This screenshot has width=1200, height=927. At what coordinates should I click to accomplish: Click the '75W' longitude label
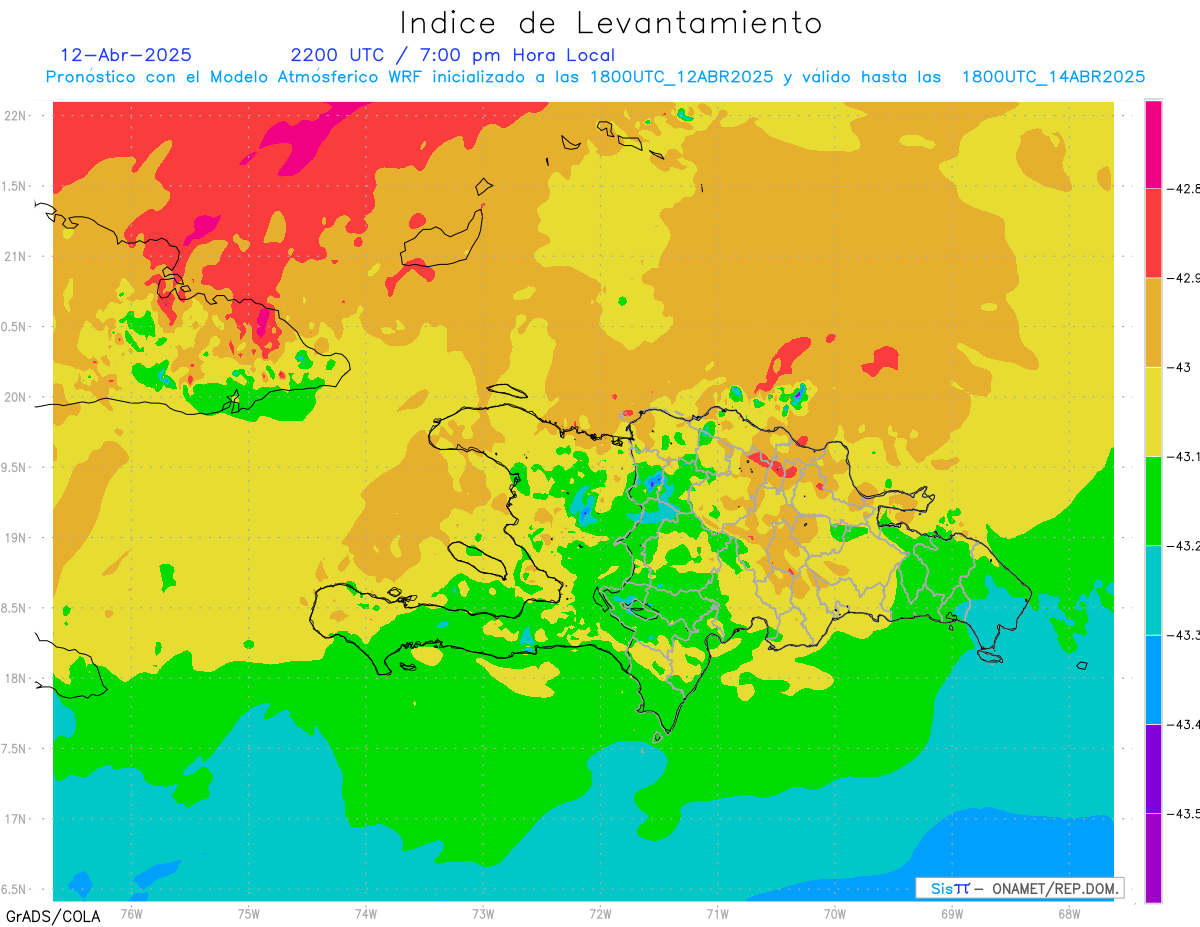[249, 913]
